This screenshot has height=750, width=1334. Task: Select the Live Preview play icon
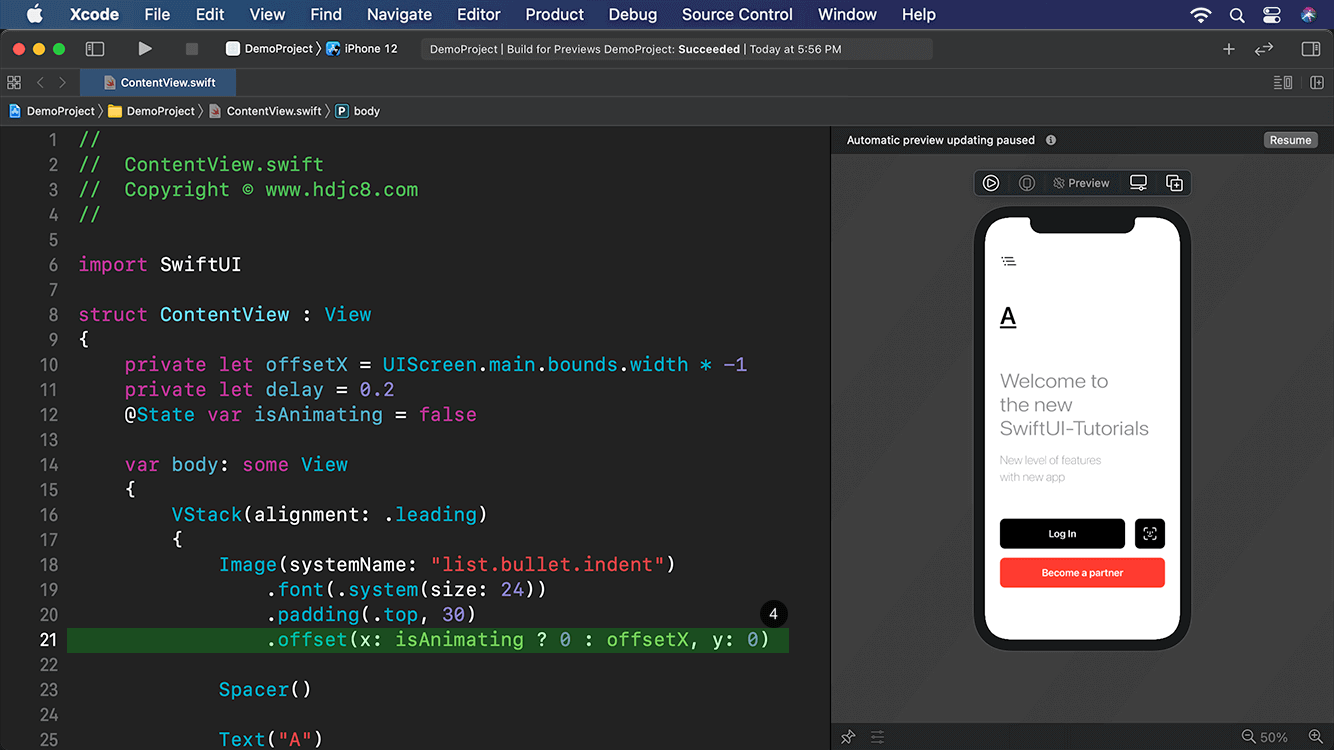tap(990, 182)
